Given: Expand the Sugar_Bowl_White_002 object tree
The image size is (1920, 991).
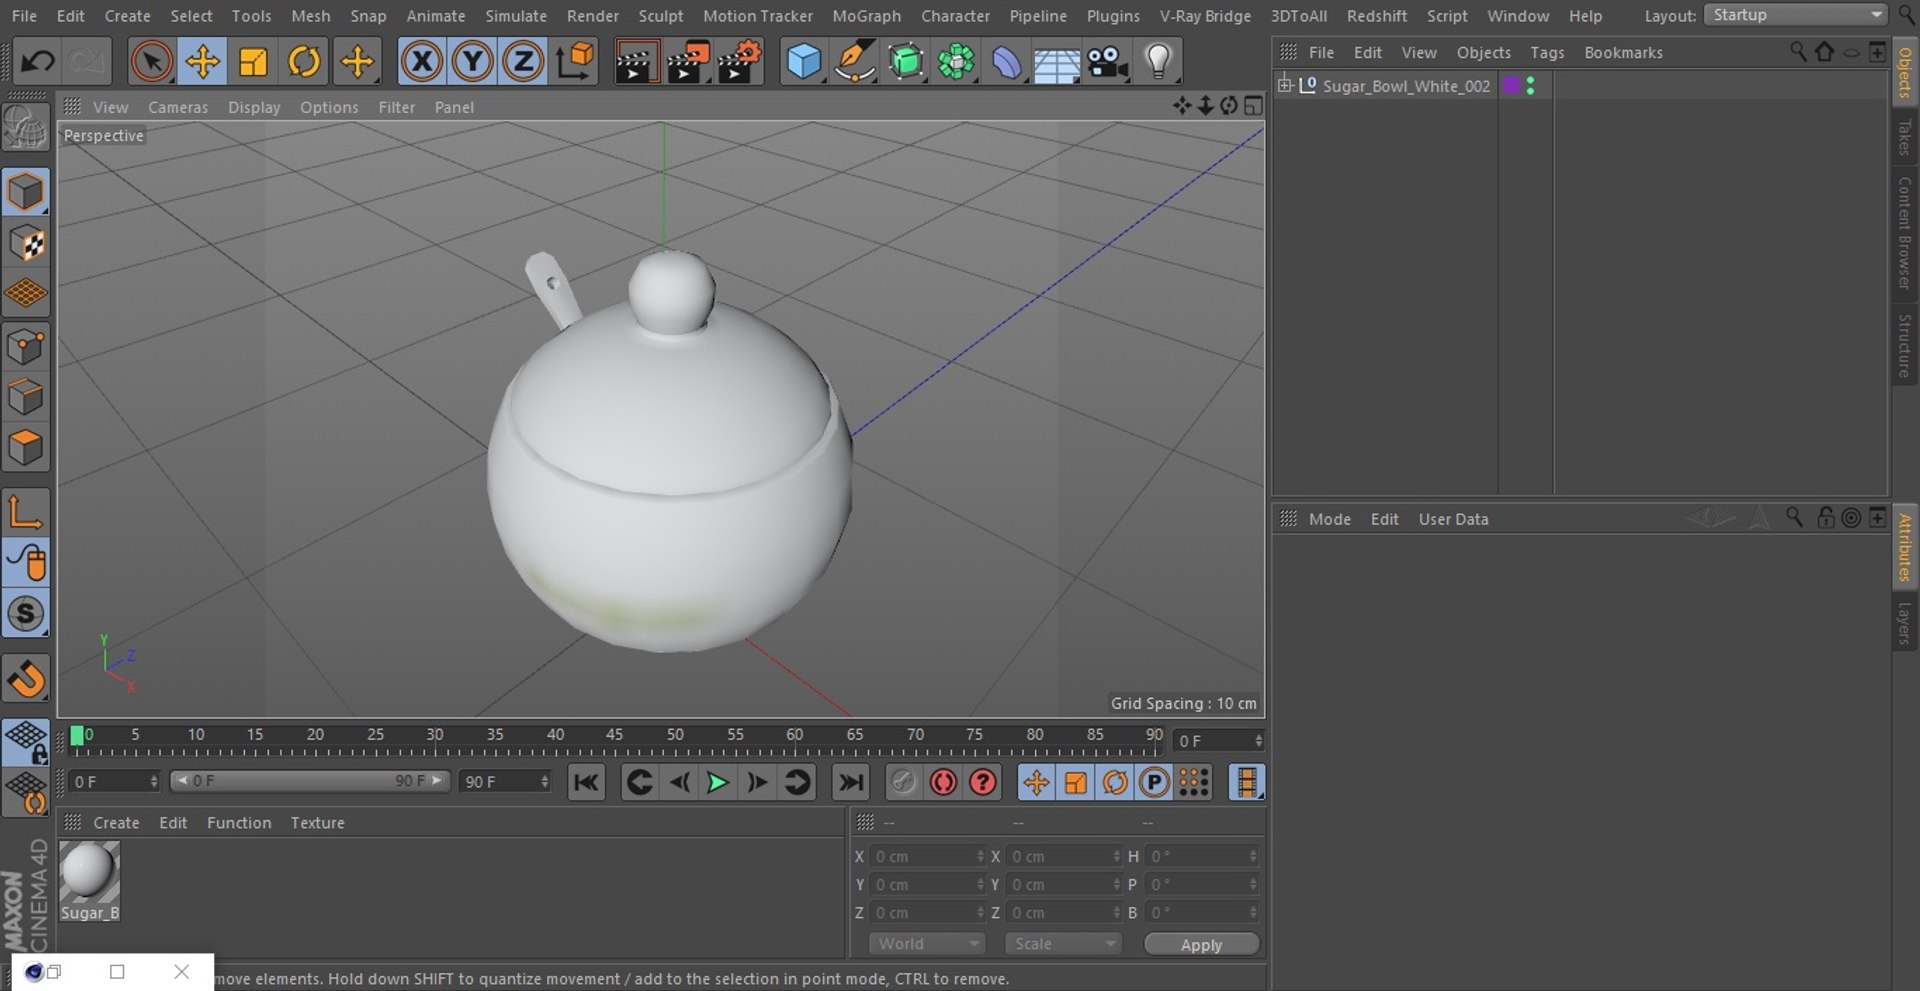Looking at the screenshot, I should (x=1285, y=85).
